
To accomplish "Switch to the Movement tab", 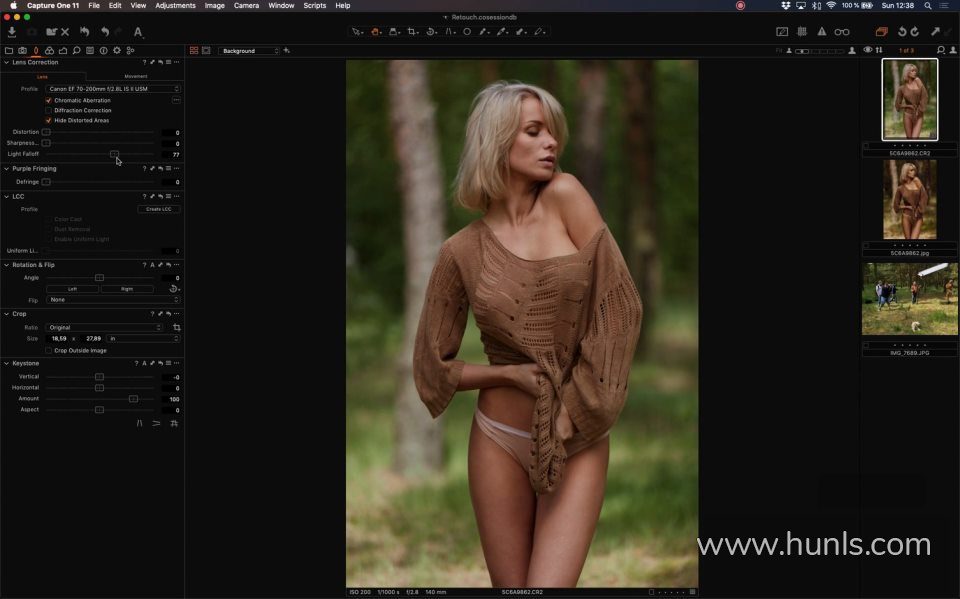I will tap(136, 76).
